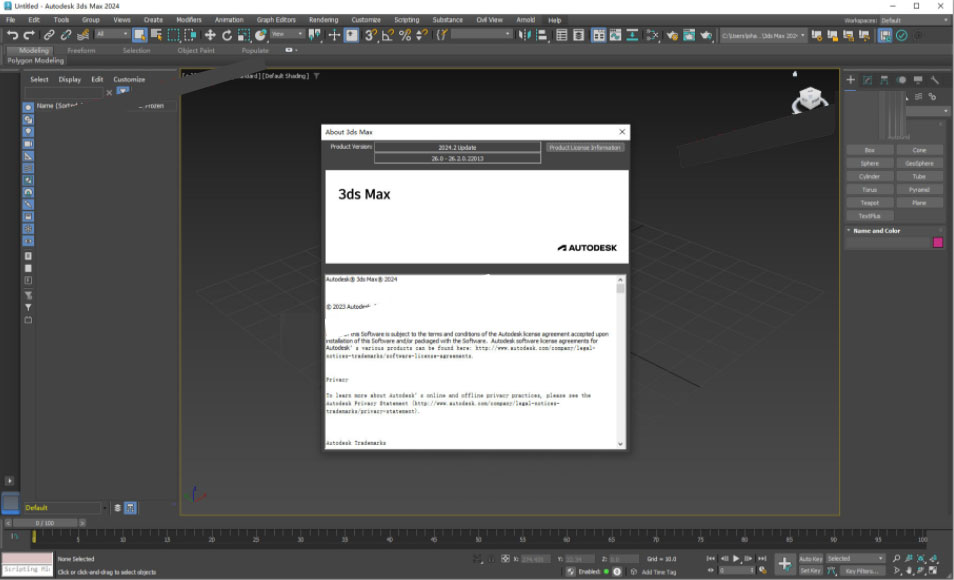Toggle the Scene Explorer icon
The width and height of the screenshot is (954, 580).
pos(562,35)
